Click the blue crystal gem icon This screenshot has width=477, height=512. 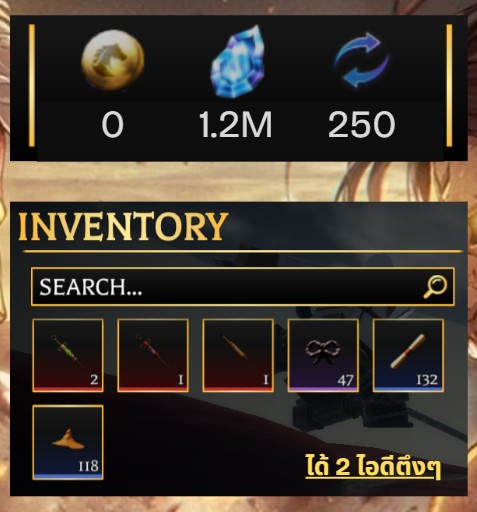pyautogui.click(x=237, y=61)
